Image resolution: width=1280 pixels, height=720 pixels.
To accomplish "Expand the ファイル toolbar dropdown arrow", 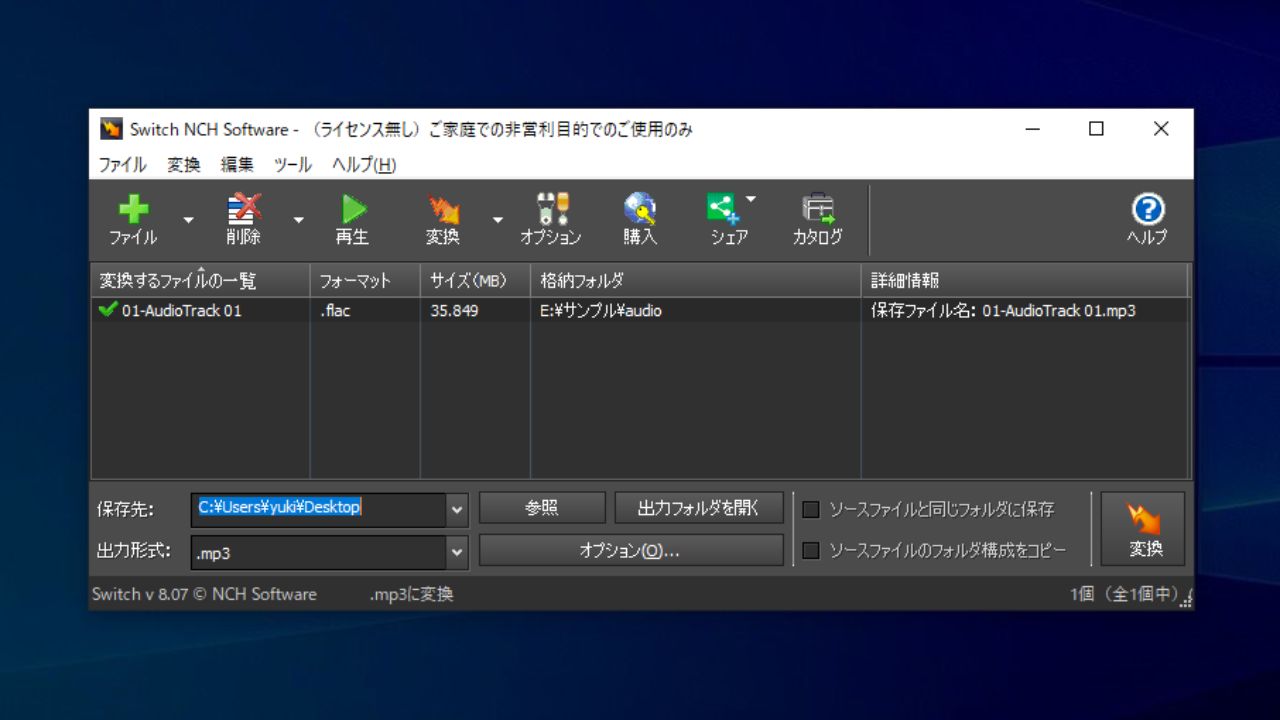I will coord(188,220).
